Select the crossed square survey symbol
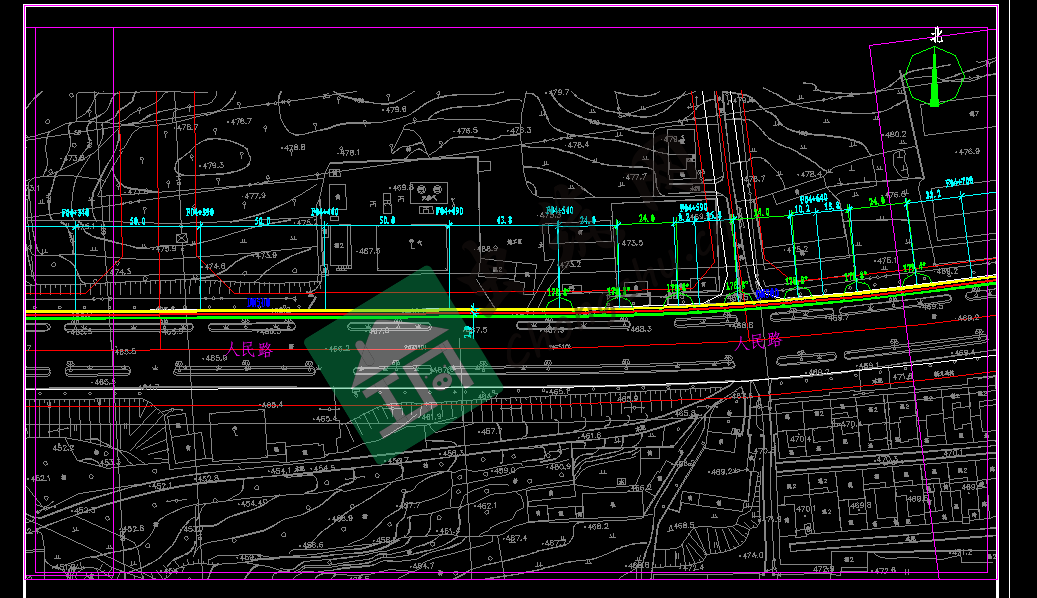This screenshot has height=598, width=1037. click(182, 238)
